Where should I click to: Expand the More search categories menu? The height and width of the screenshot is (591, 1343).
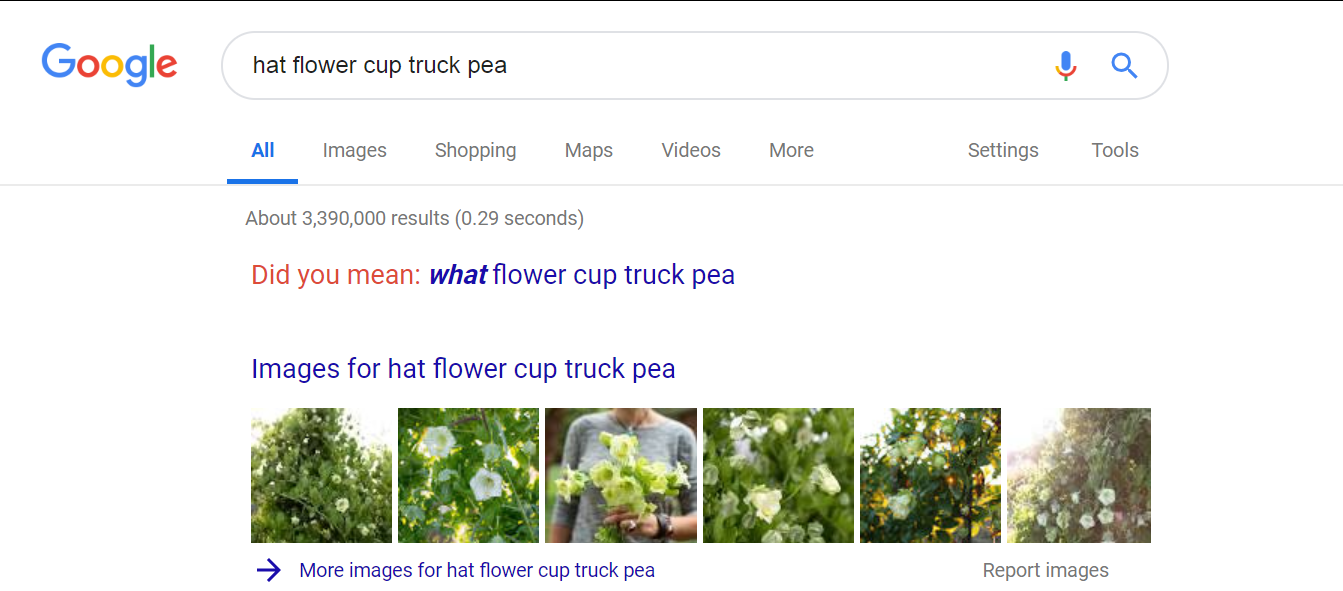(x=791, y=150)
